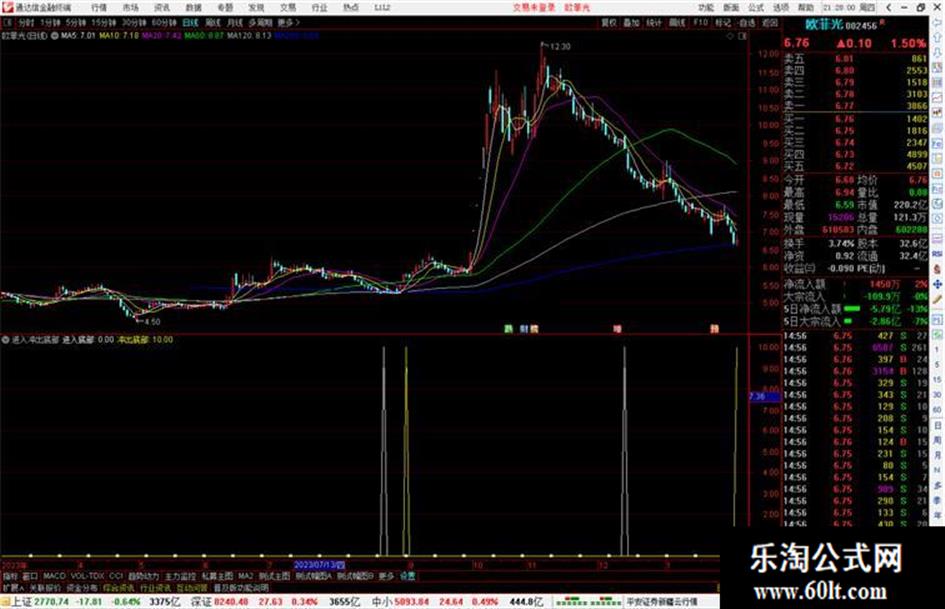Open the 发现 menu
945x609 pixels.
[256, 8]
